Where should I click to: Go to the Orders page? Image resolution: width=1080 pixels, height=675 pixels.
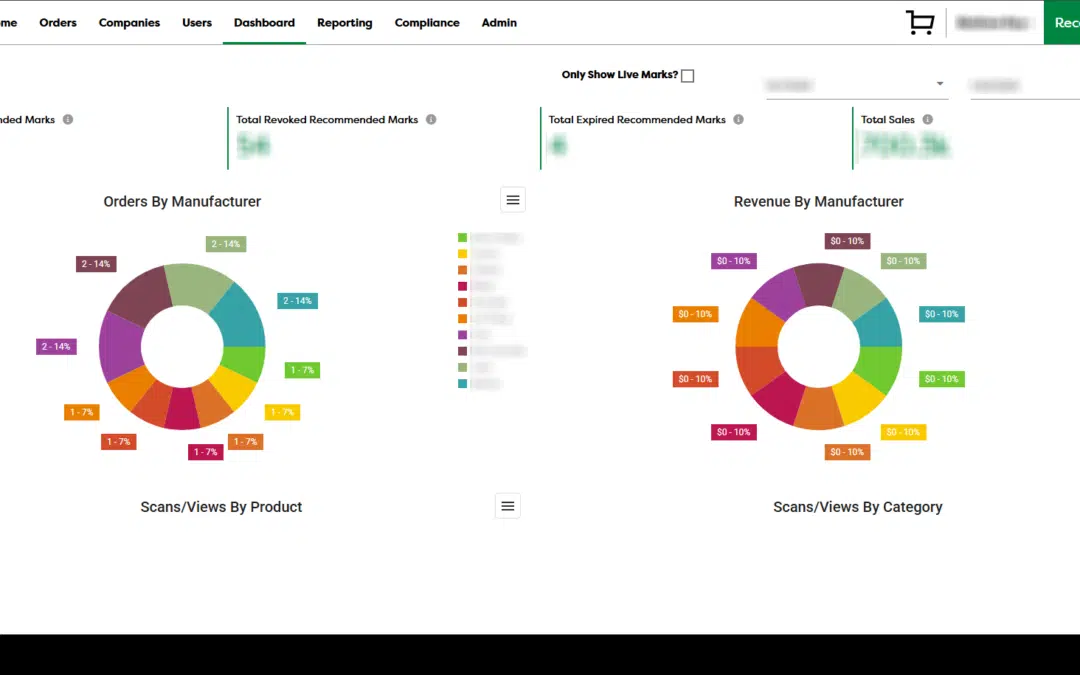tap(58, 23)
